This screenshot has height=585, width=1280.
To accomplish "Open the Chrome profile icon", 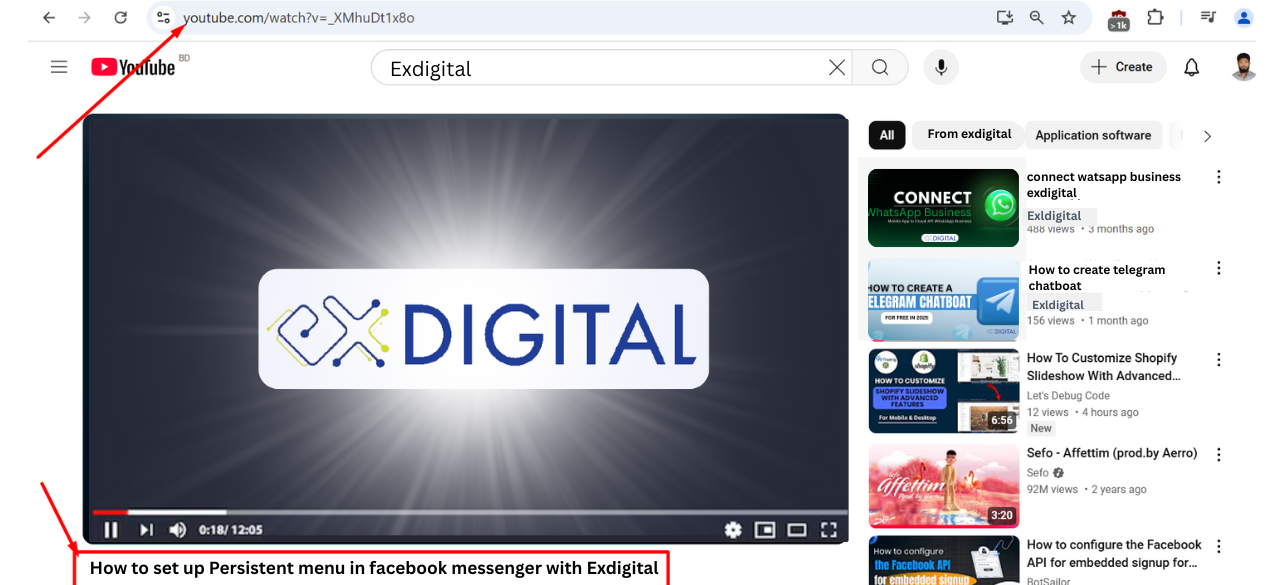I will (x=1243, y=17).
